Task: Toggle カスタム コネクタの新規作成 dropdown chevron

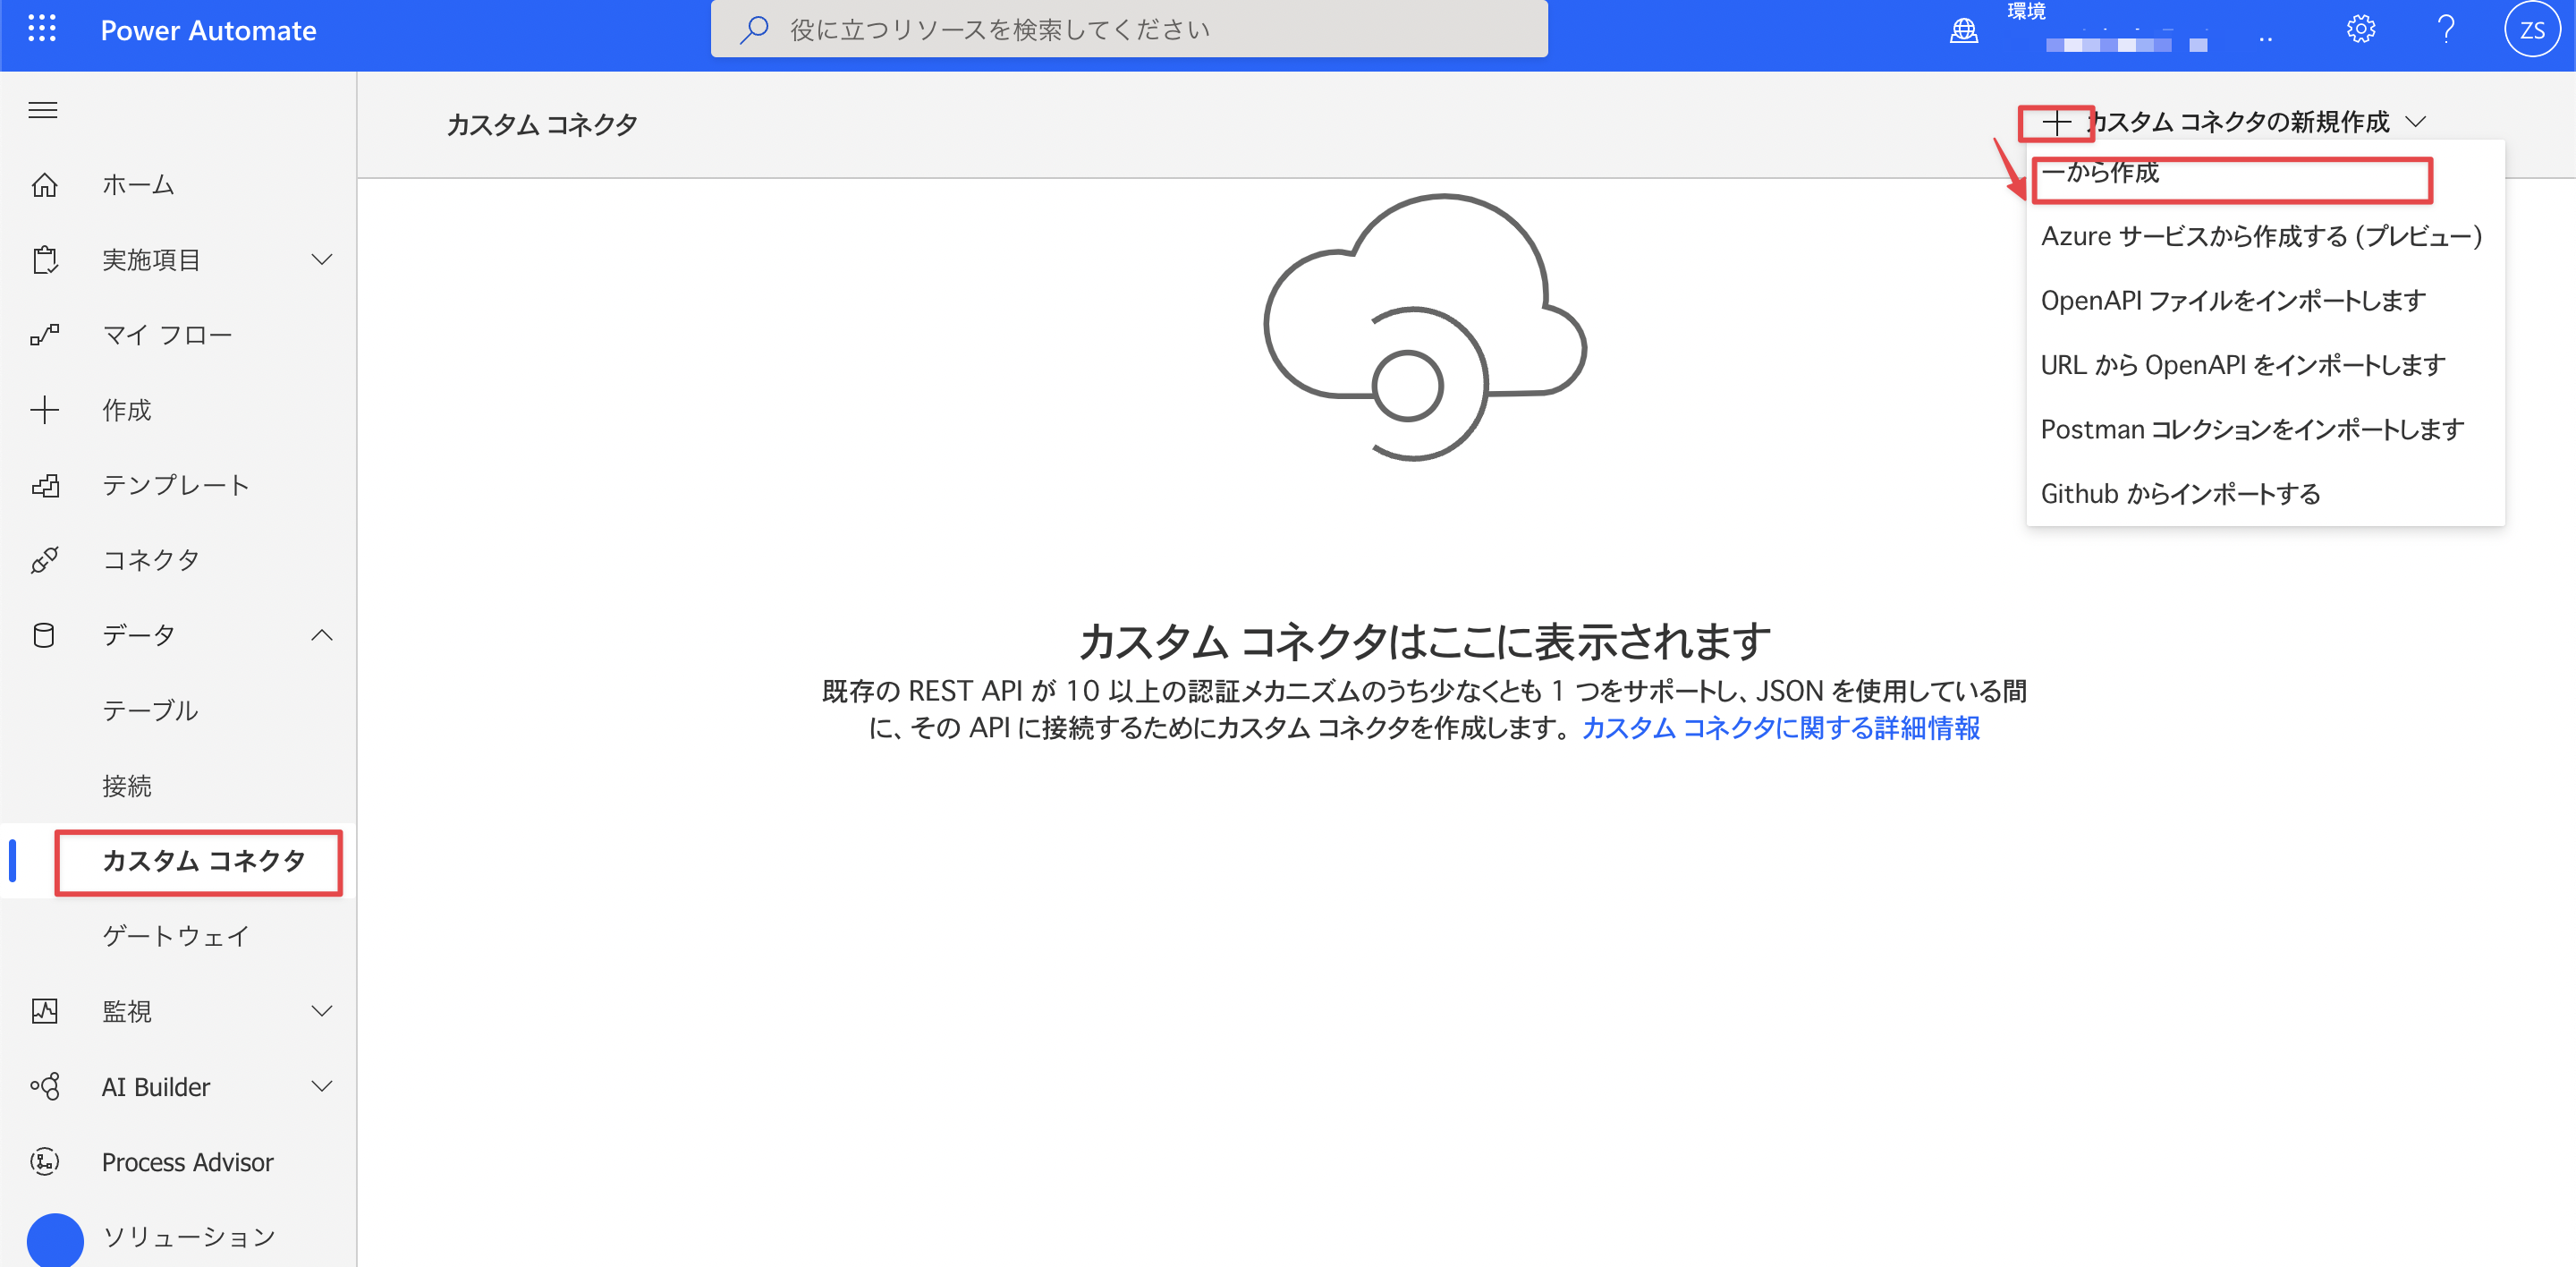Action: (x=2416, y=122)
